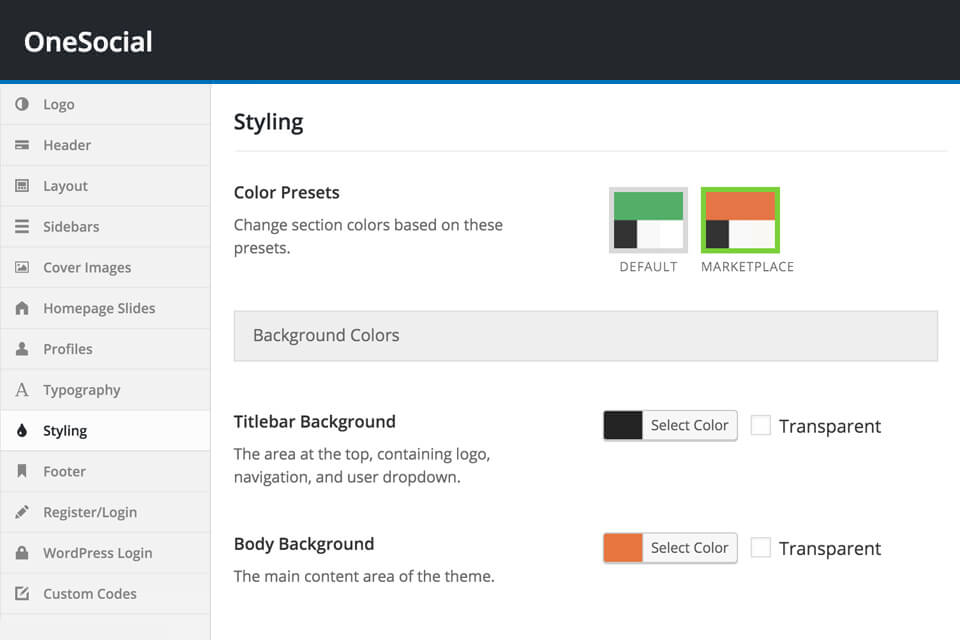Click the orange Body Background color swatch
Image resolution: width=960 pixels, height=640 pixels.
[623, 548]
